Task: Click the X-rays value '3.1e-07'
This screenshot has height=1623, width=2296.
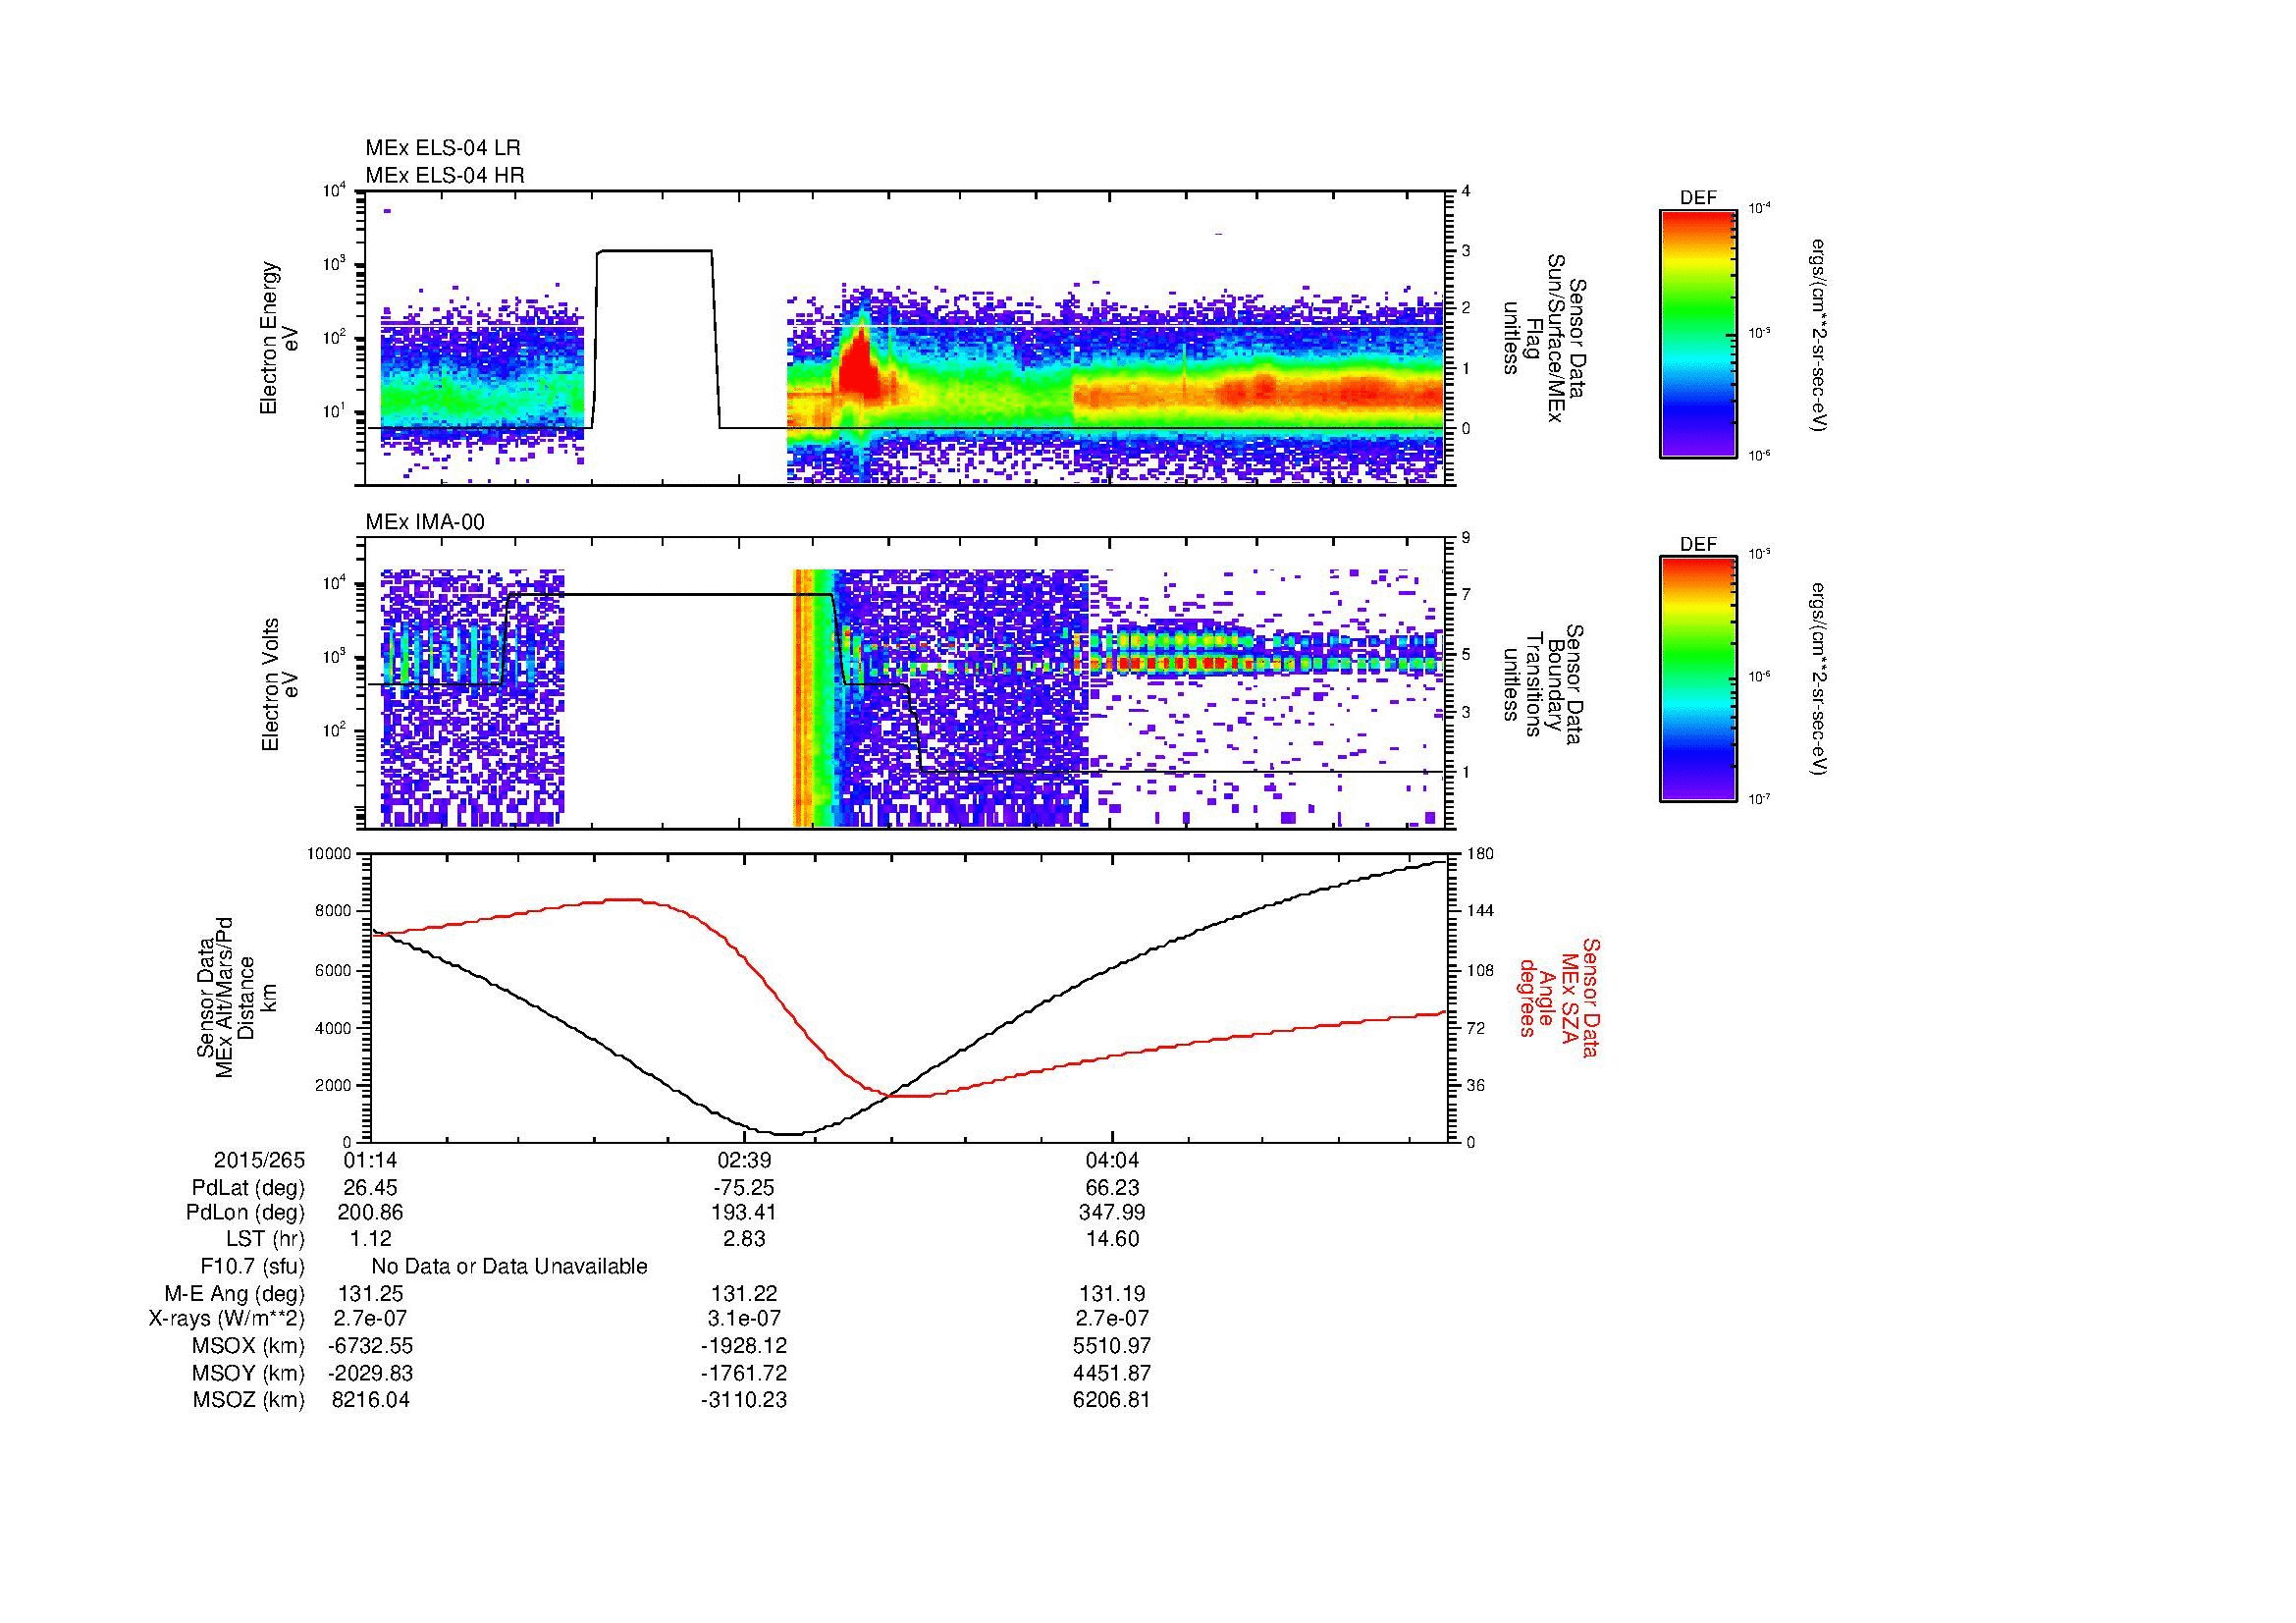Action: pos(744,1319)
